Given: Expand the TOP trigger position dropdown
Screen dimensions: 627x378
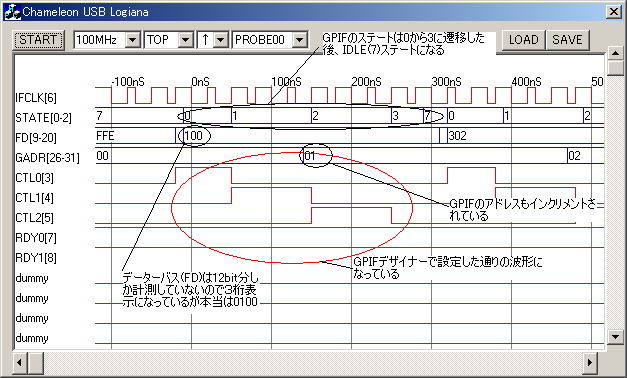Looking at the screenshot, I should click(186, 40).
